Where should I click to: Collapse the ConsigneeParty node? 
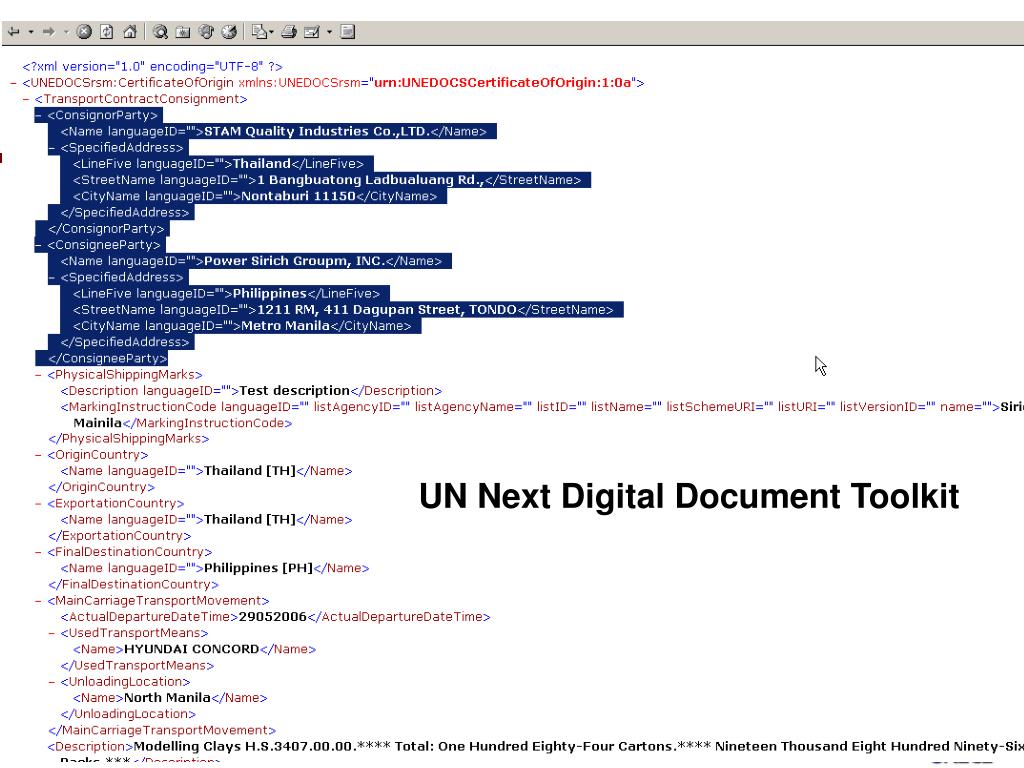(39, 245)
